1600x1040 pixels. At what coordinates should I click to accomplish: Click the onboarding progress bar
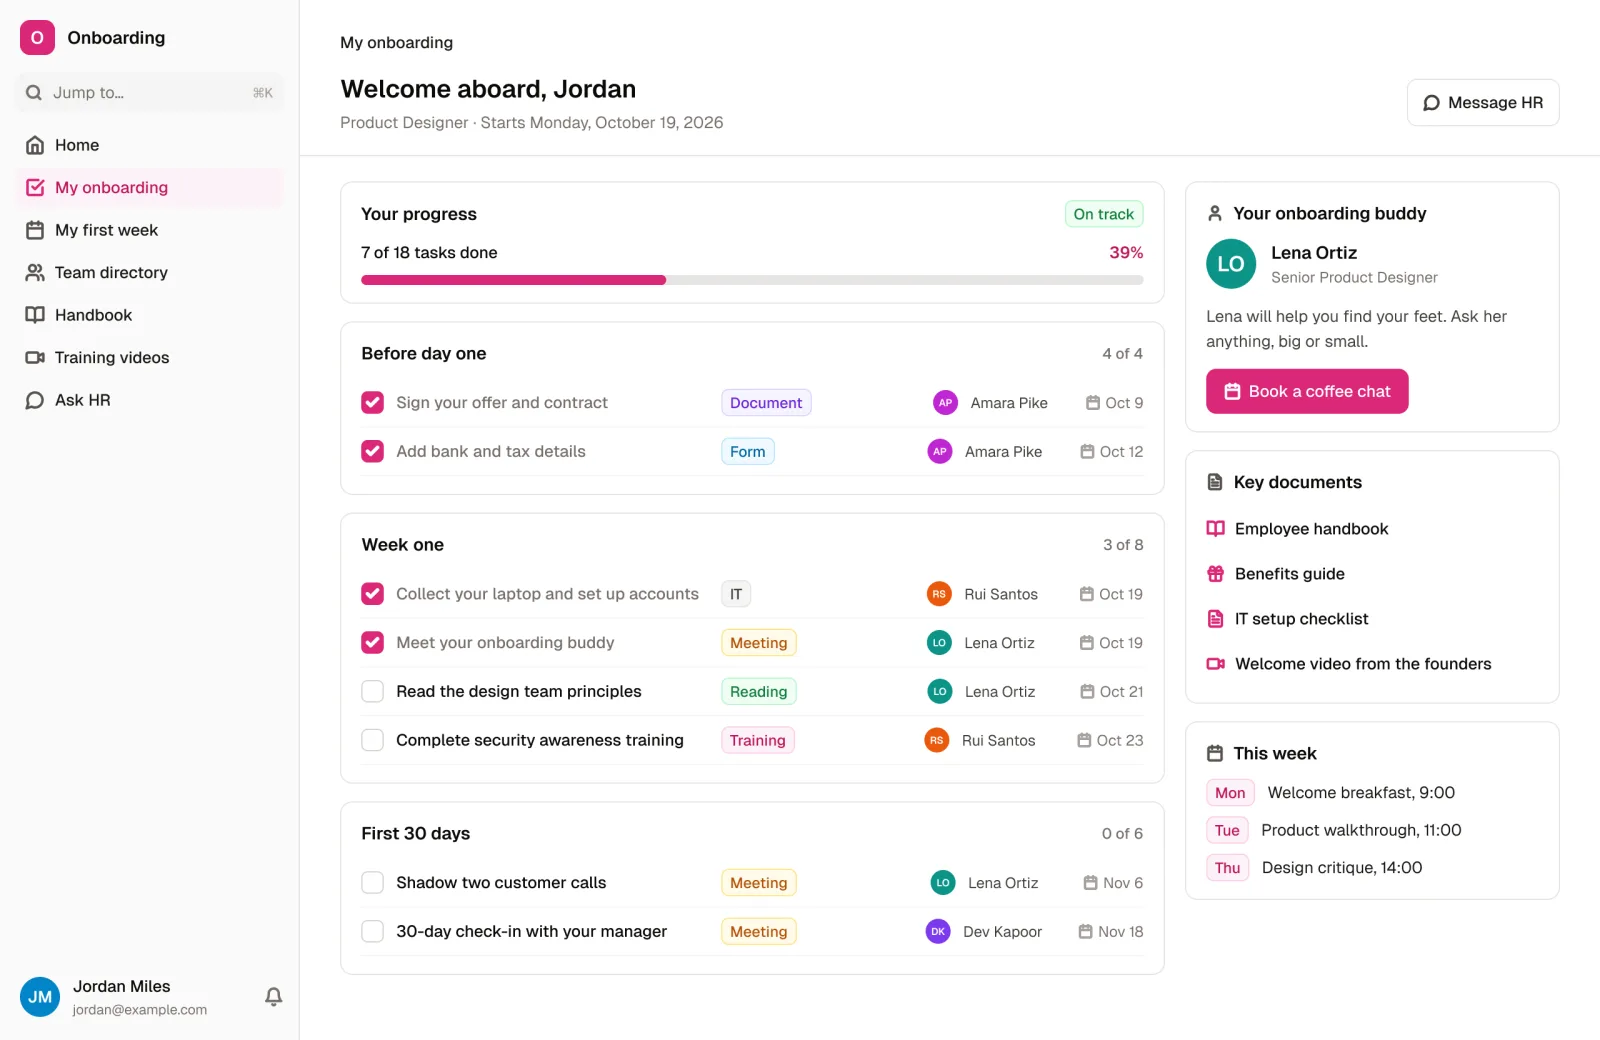tap(752, 281)
